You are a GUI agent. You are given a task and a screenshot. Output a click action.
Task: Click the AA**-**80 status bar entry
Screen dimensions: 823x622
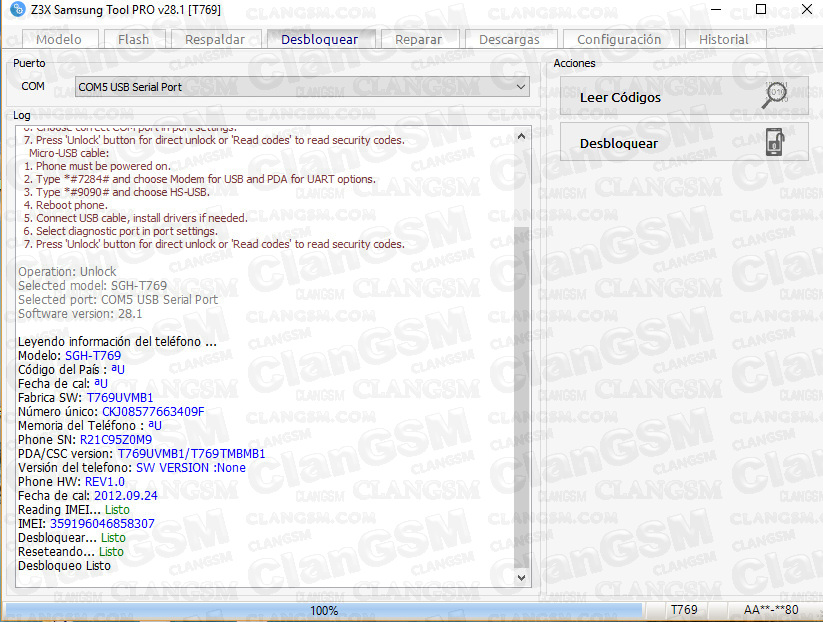[771, 610]
